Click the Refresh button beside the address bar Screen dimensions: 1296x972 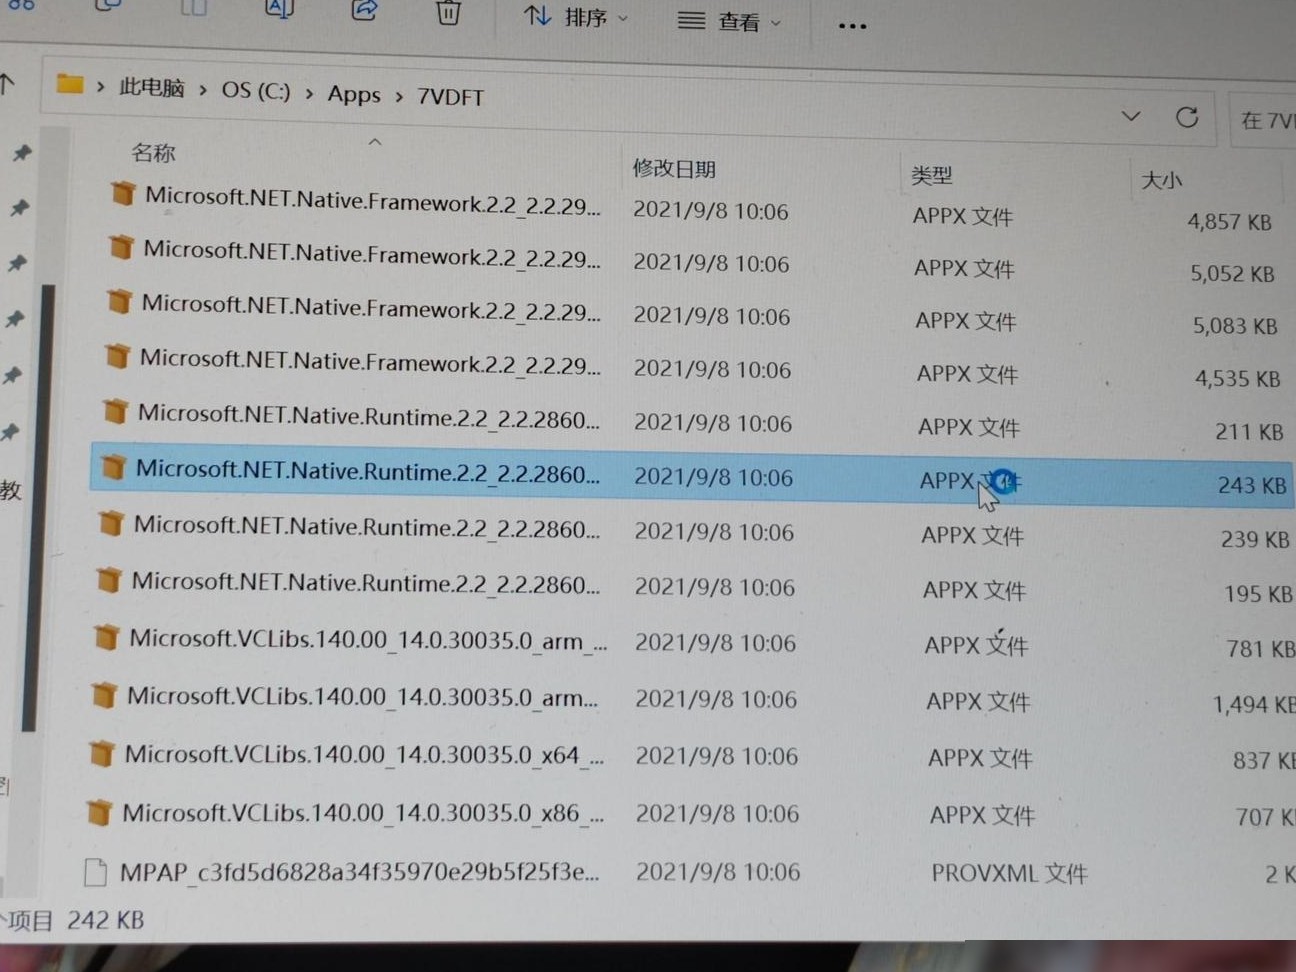[x=1187, y=117]
